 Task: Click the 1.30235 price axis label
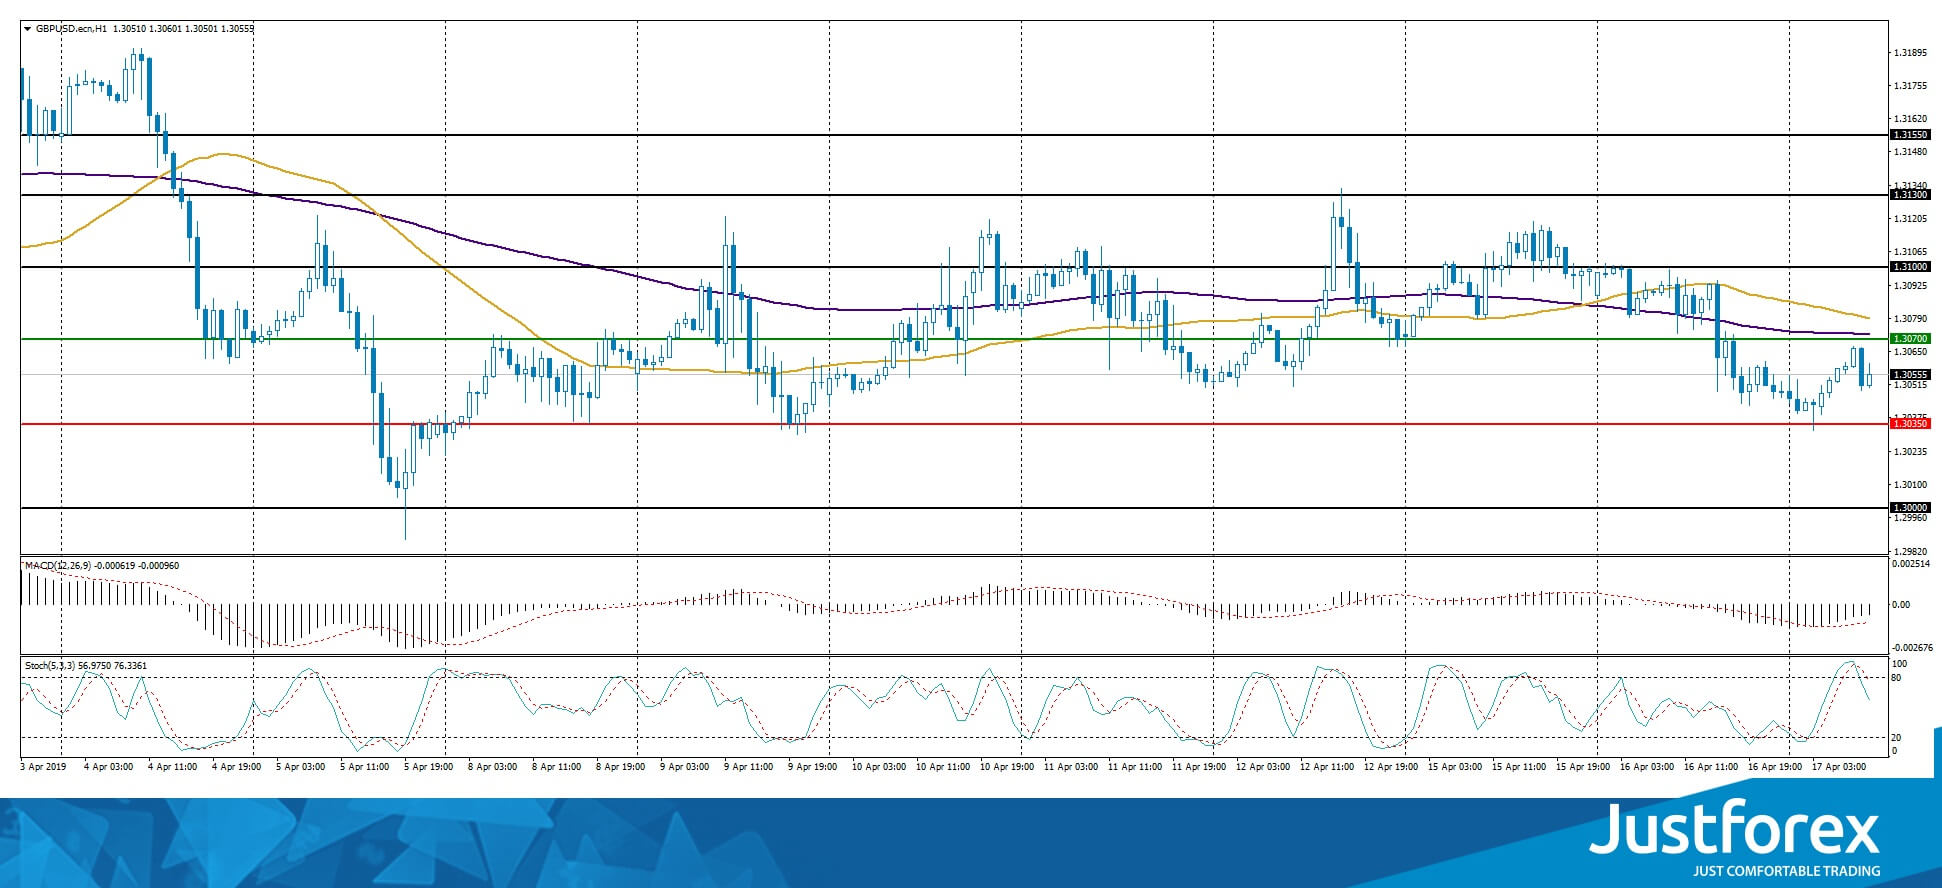[1910, 451]
